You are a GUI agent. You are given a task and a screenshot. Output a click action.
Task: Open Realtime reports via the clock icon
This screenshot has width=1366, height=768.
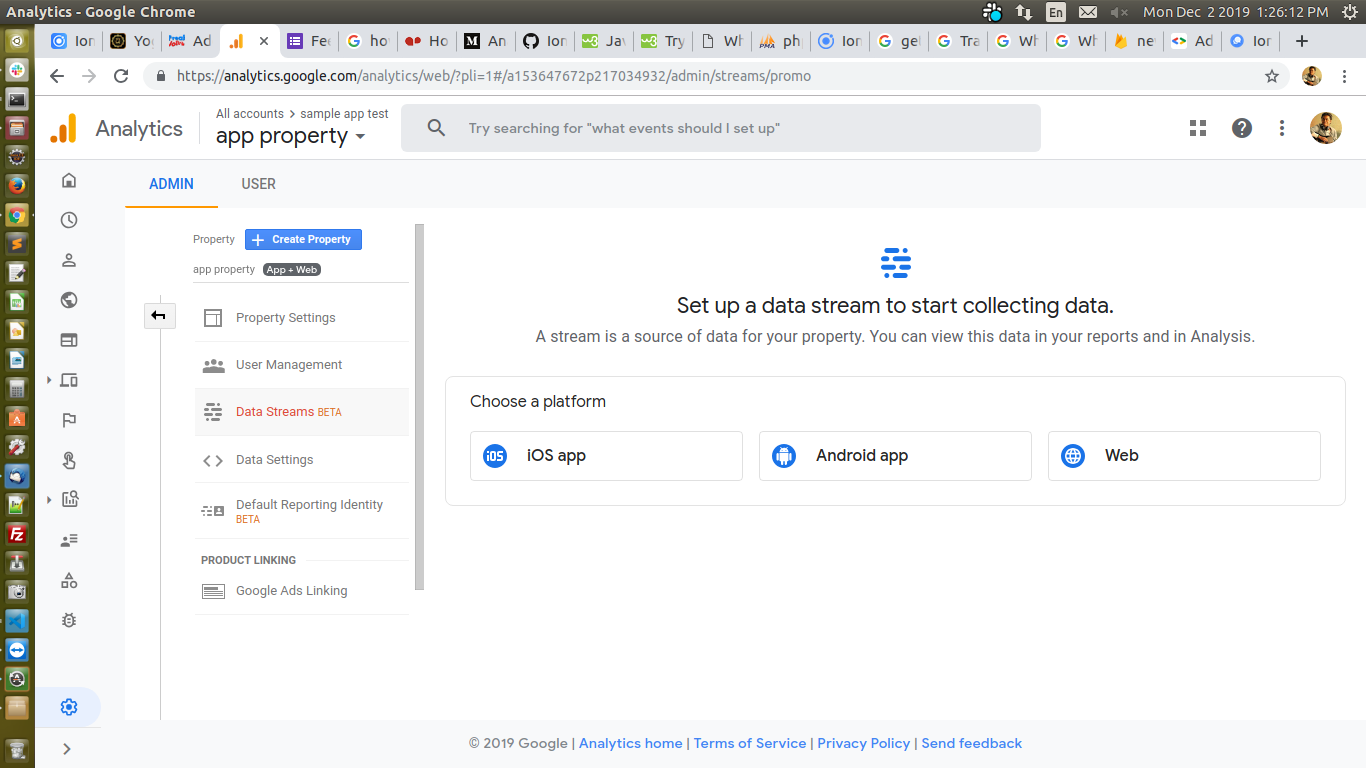click(68, 219)
